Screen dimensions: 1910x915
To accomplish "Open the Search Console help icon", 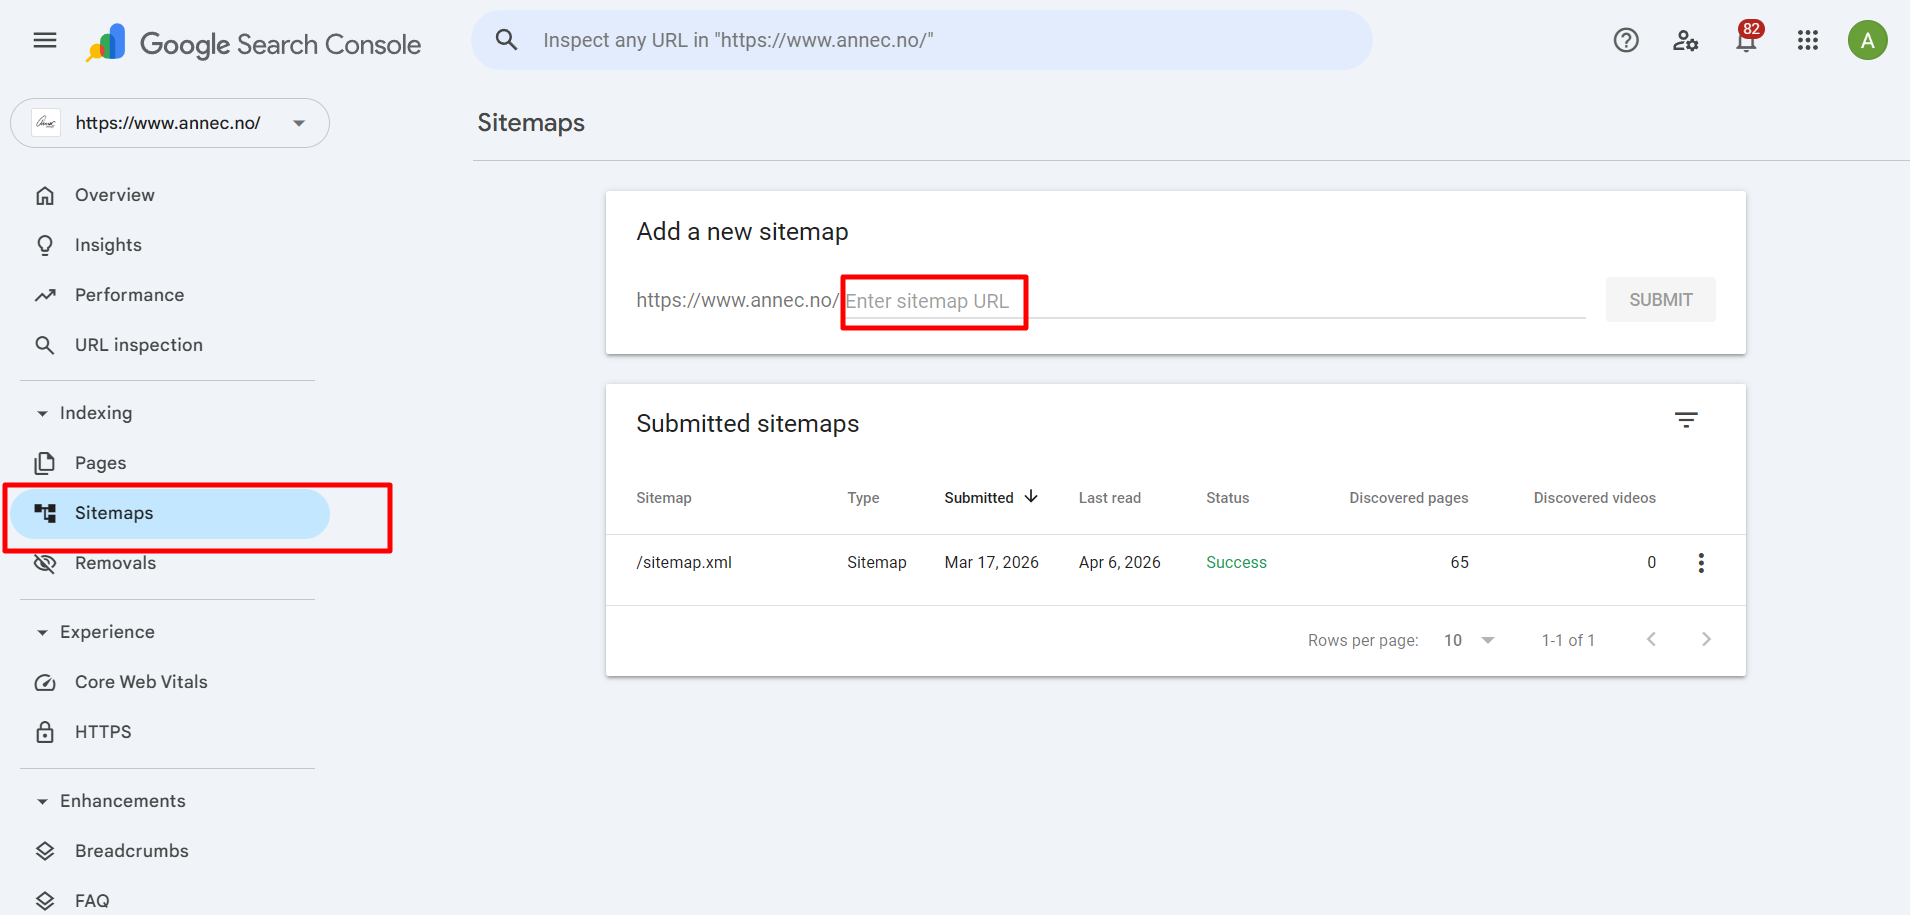I will click(1626, 40).
